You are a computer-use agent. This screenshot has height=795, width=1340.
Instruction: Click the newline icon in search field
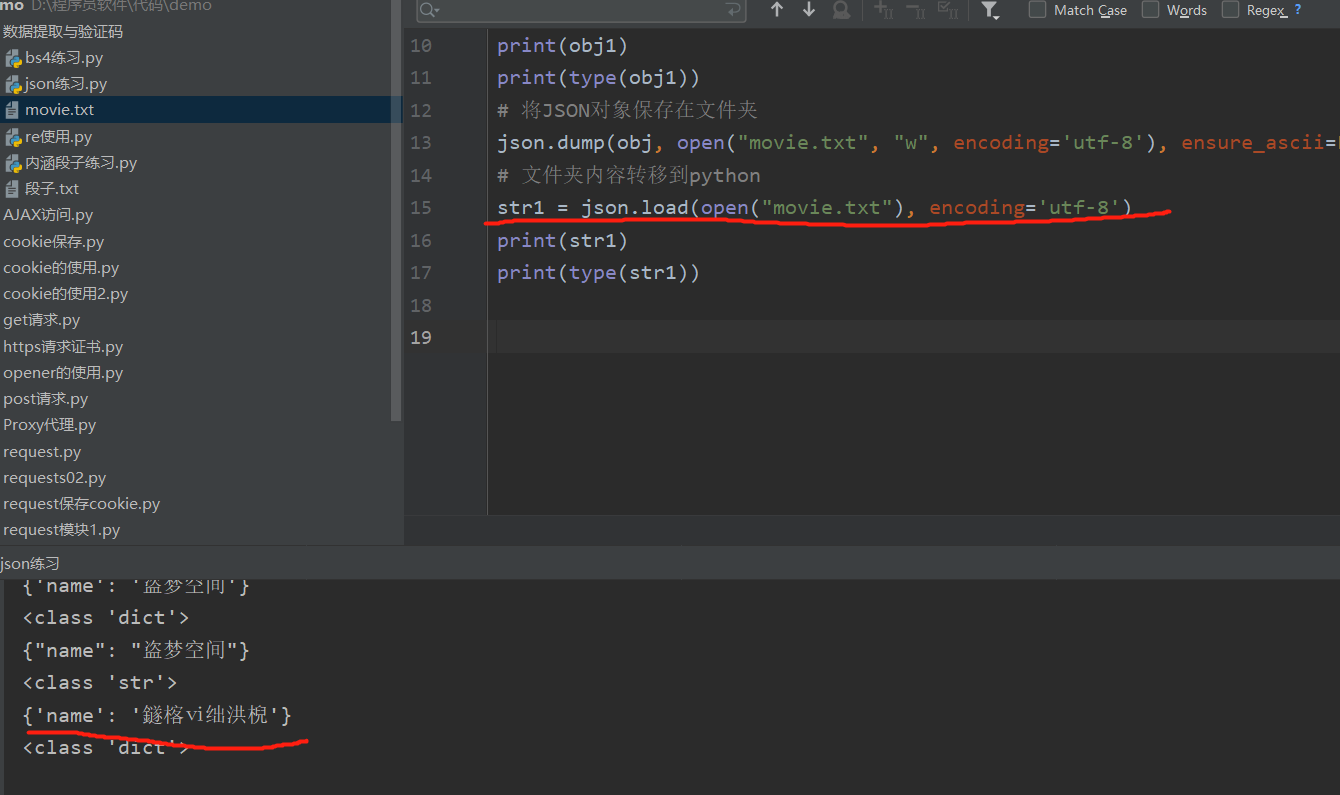pyautogui.click(x=735, y=10)
